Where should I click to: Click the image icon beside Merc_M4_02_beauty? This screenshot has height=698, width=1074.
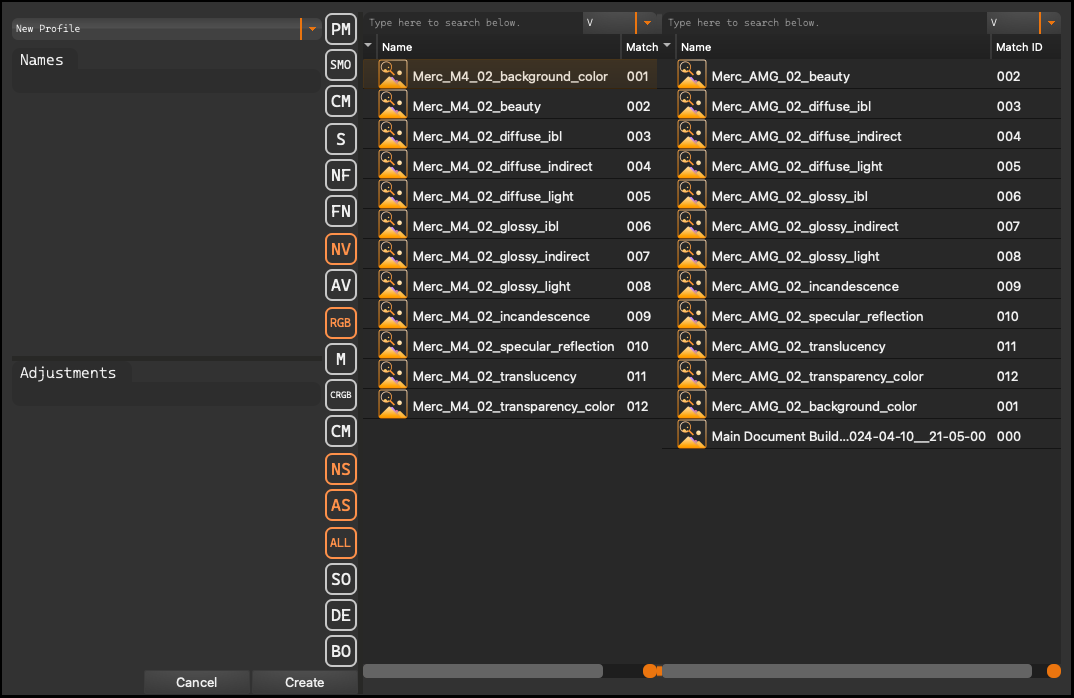[x=392, y=105]
